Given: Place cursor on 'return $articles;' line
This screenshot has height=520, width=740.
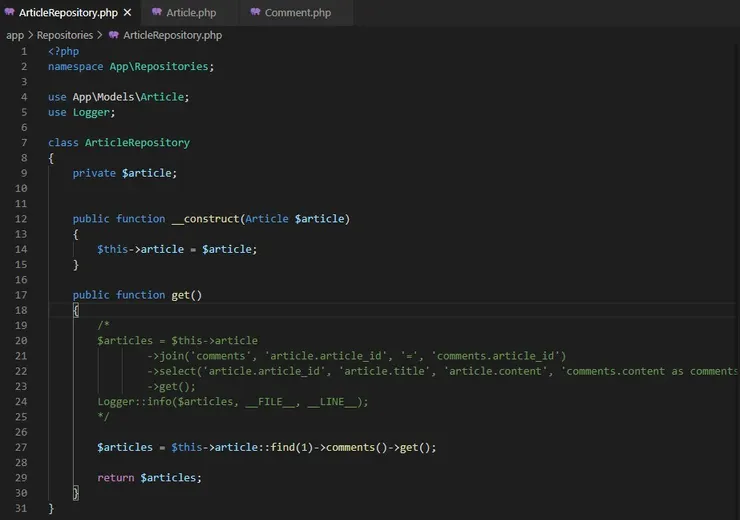Looking at the screenshot, I should [149, 478].
